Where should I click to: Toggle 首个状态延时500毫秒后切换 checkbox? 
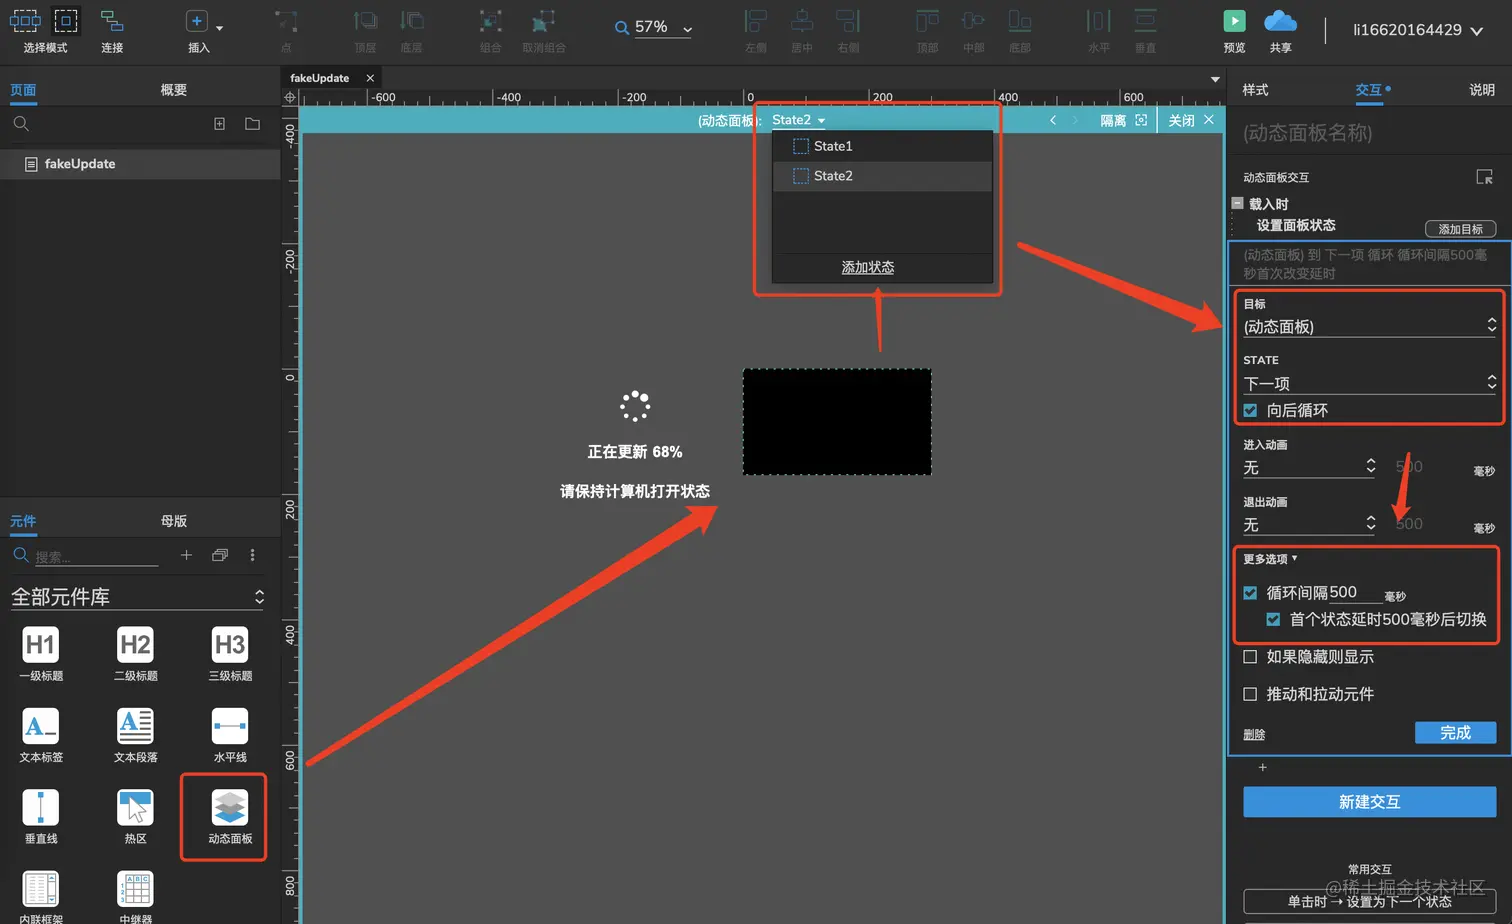coord(1273,620)
